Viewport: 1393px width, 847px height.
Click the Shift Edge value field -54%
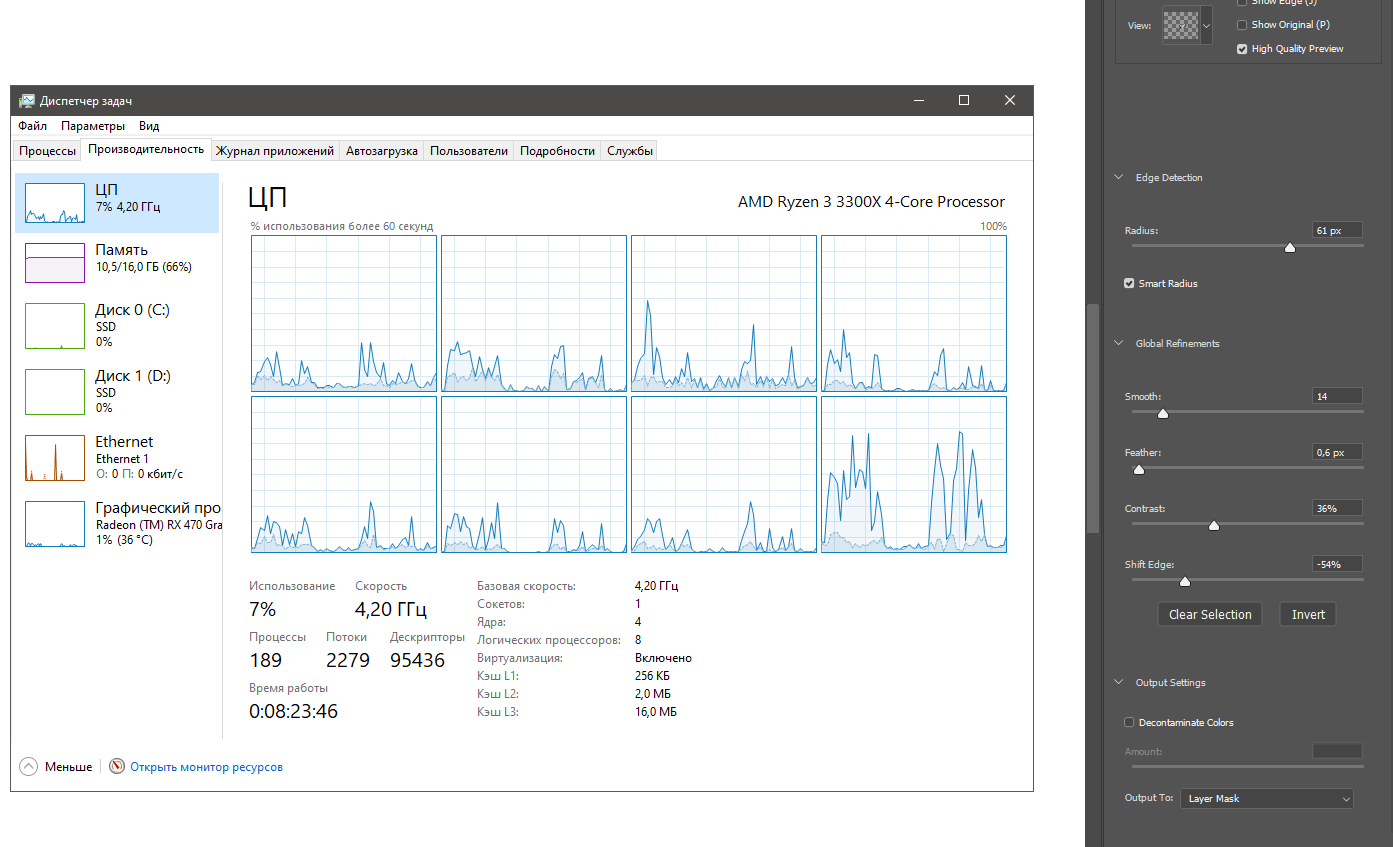coord(1337,565)
